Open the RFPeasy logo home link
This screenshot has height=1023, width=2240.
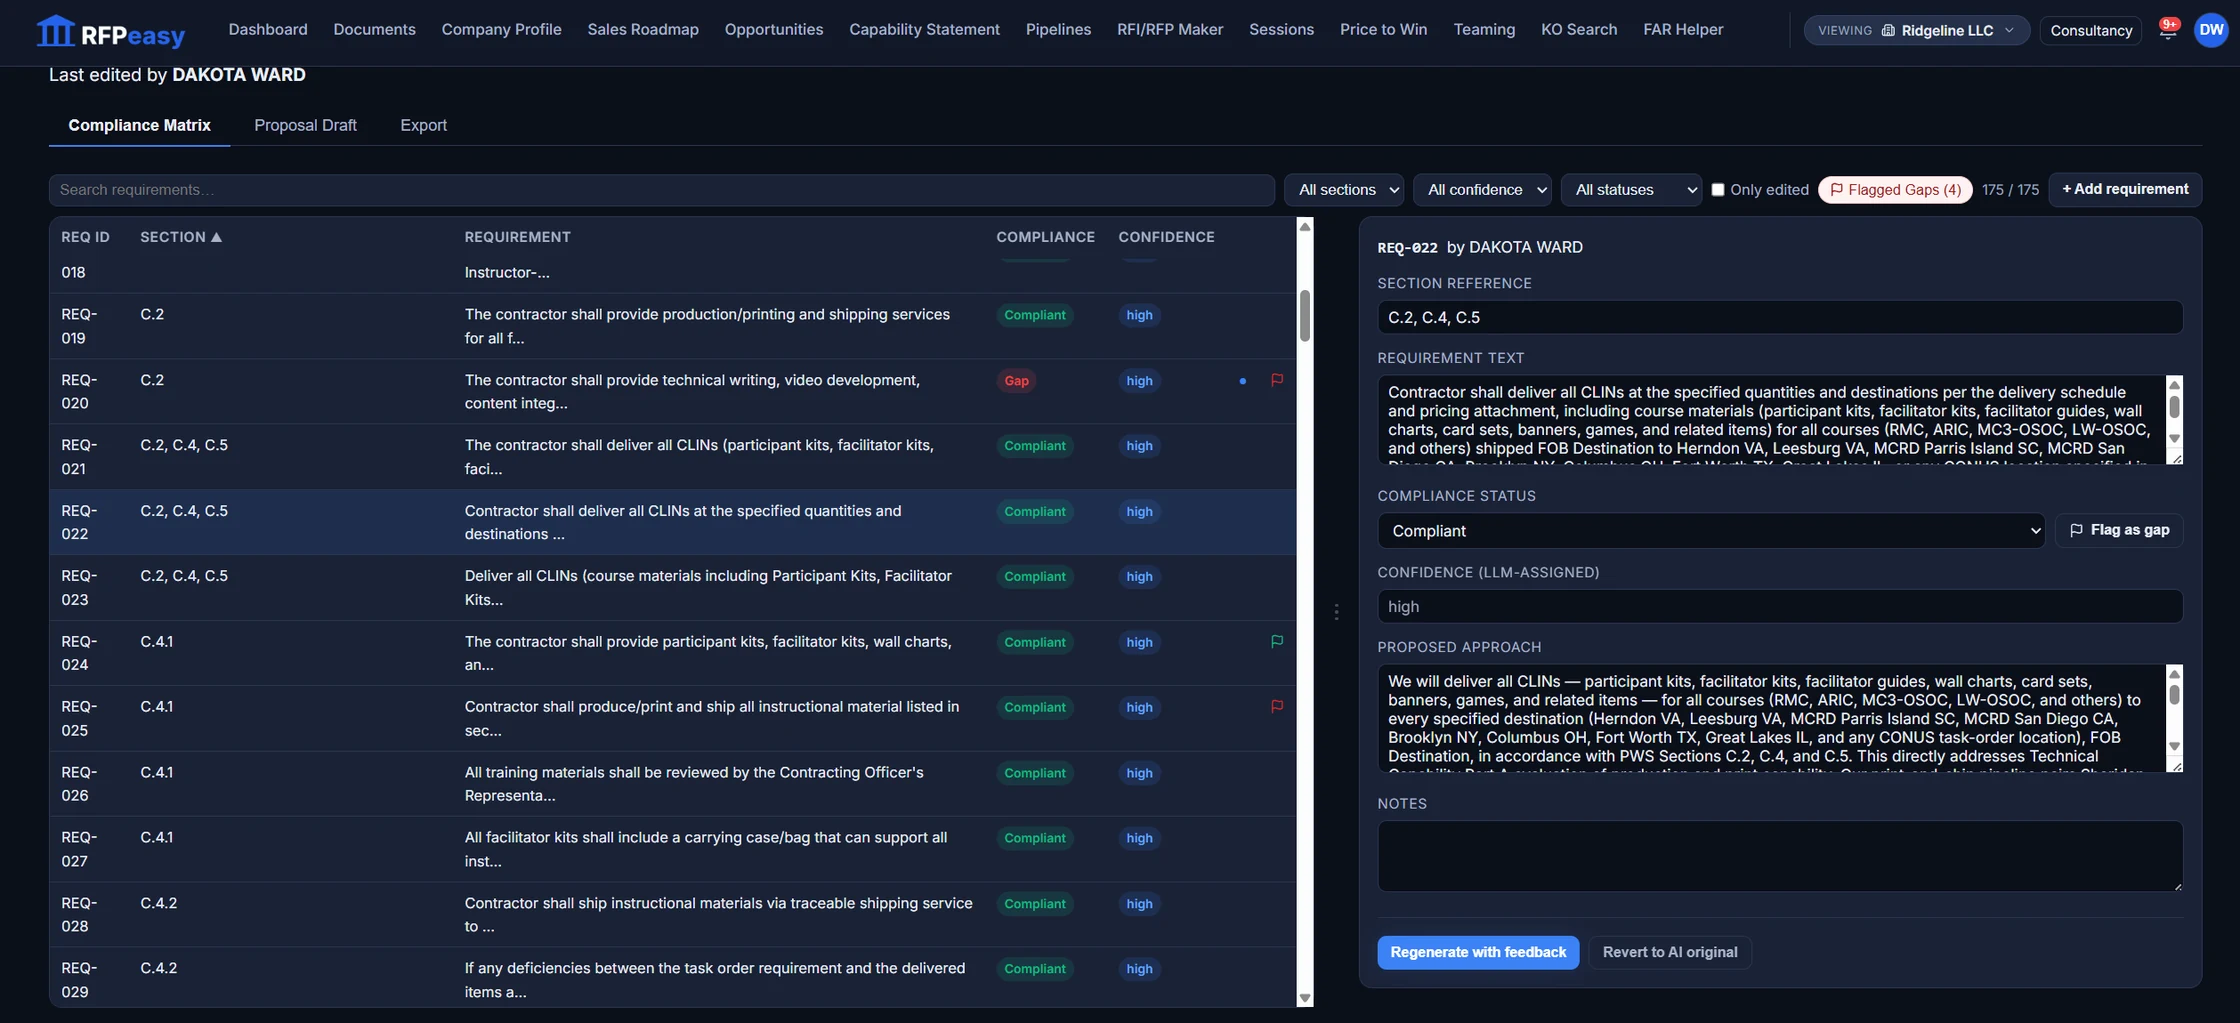click(110, 31)
